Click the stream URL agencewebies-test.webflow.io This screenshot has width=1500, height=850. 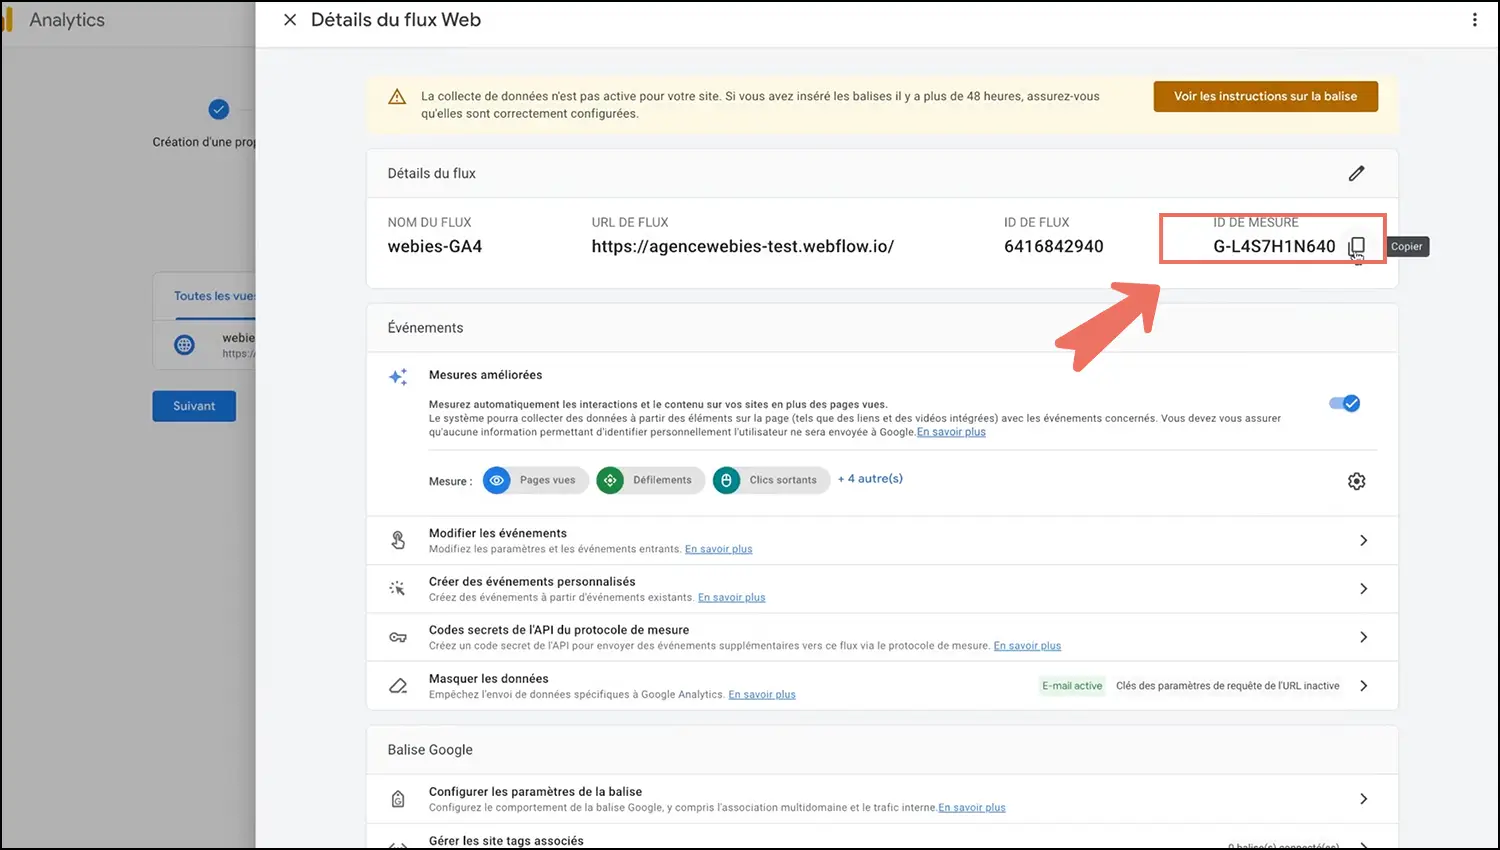(x=742, y=246)
